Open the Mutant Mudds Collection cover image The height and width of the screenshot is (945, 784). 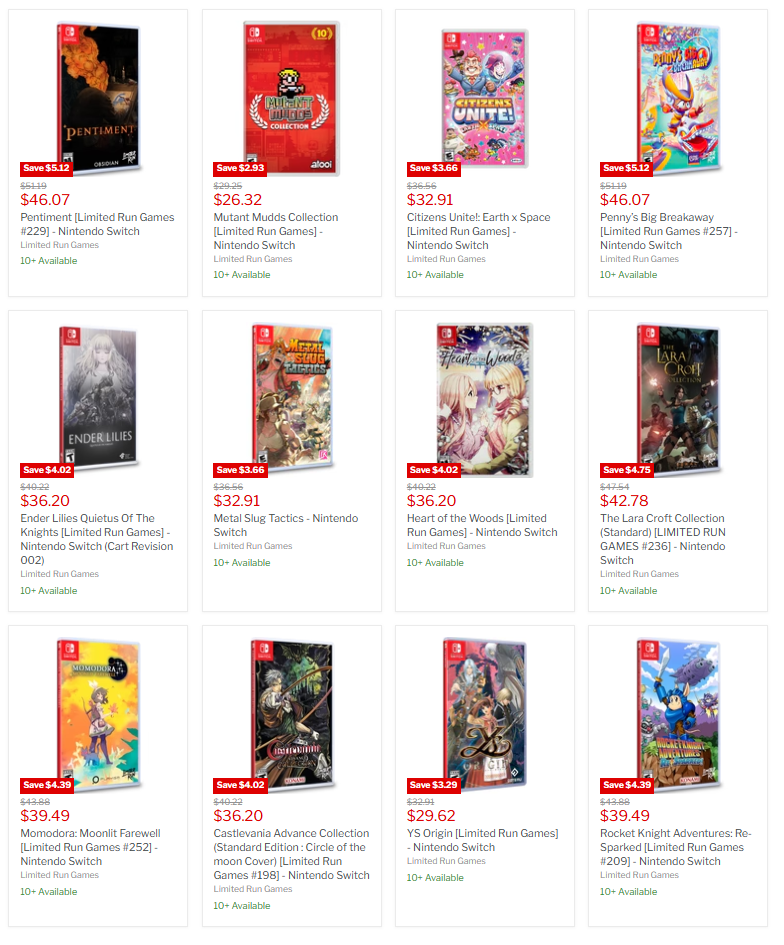(x=292, y=98)
